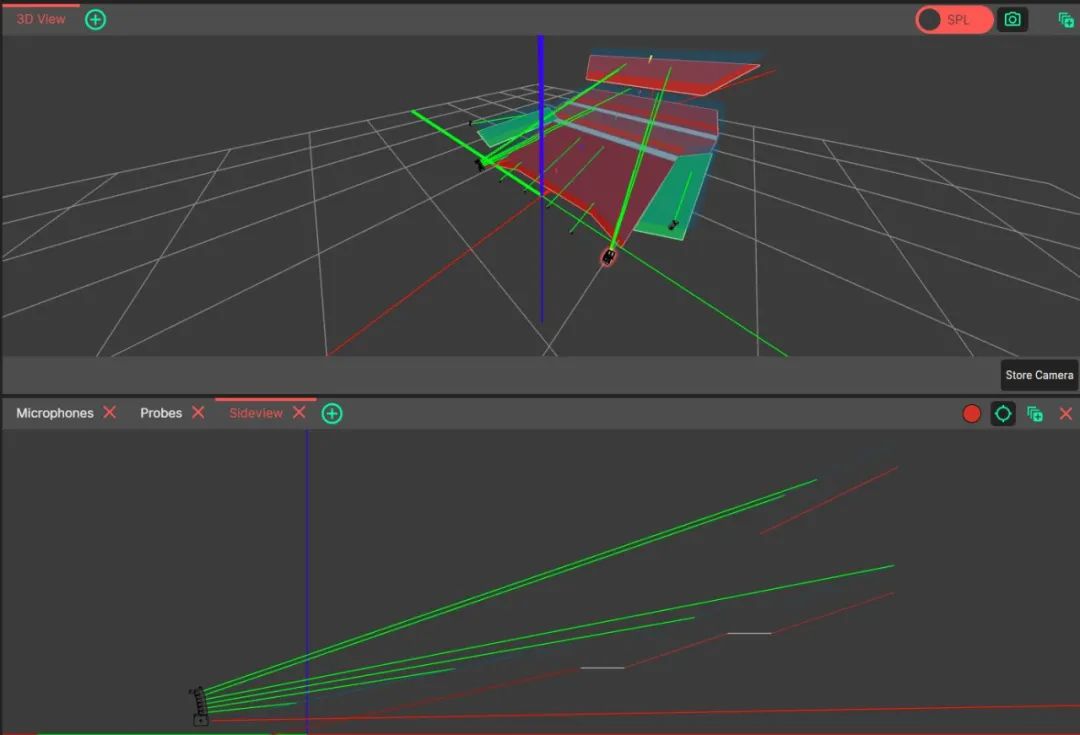The height and width of the screenshot is (735, 1080).
Task: Click the lower panel duplicate view icon
Action: [x=1035, y=414]
